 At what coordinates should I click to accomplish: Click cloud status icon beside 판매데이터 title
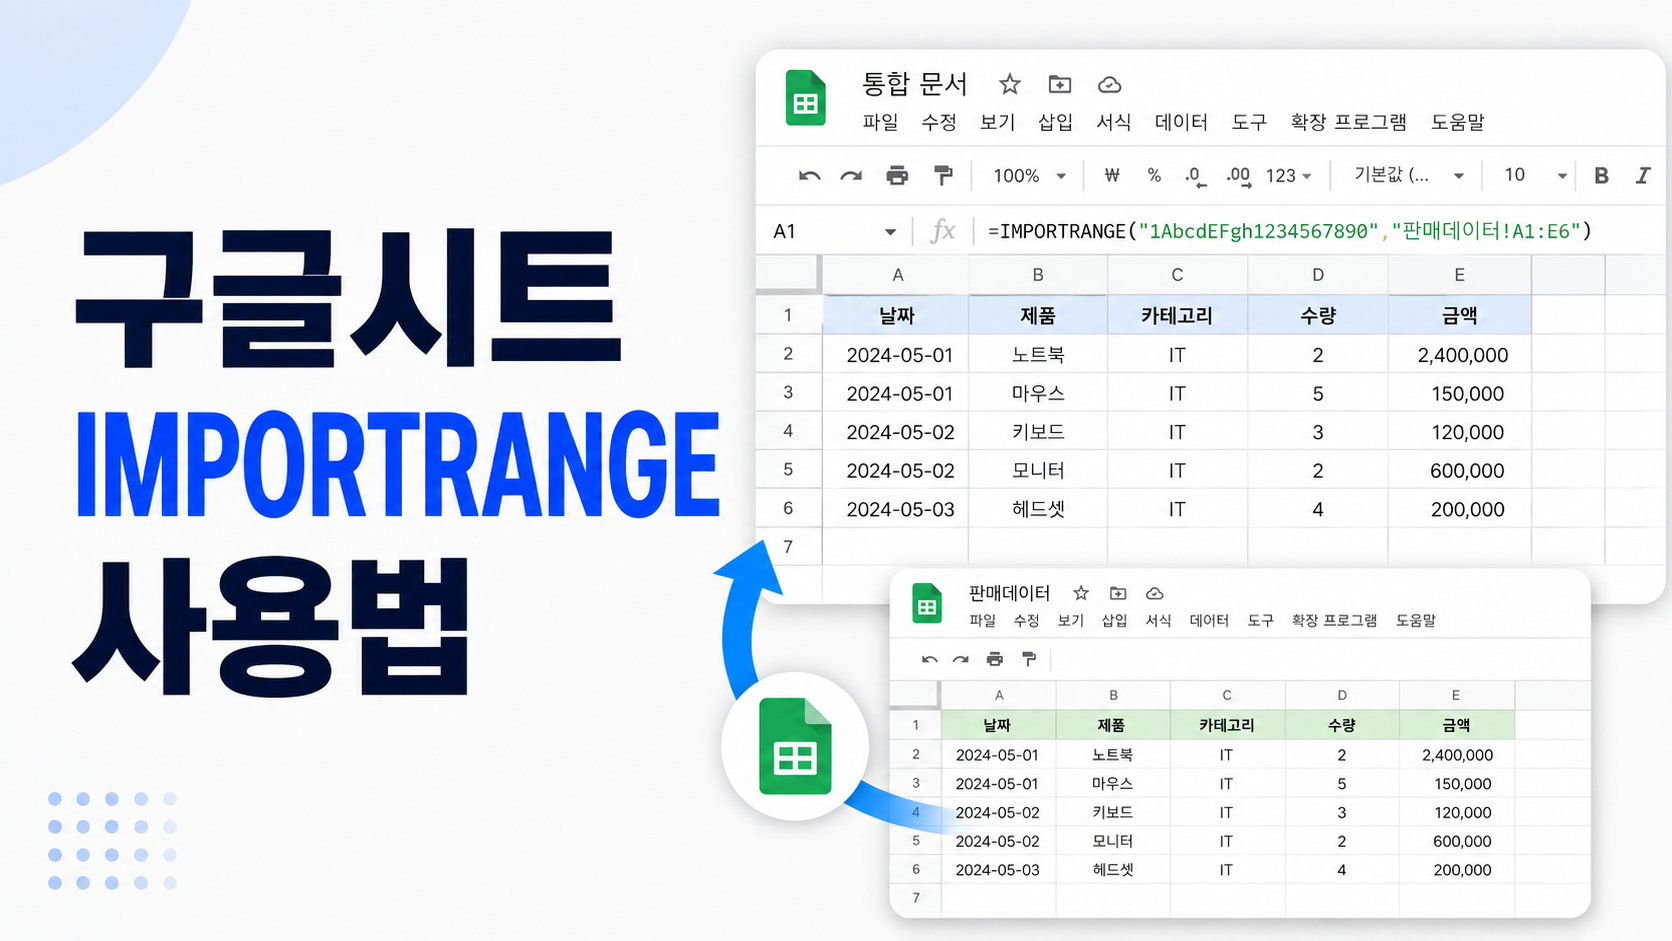(1154, 593)
